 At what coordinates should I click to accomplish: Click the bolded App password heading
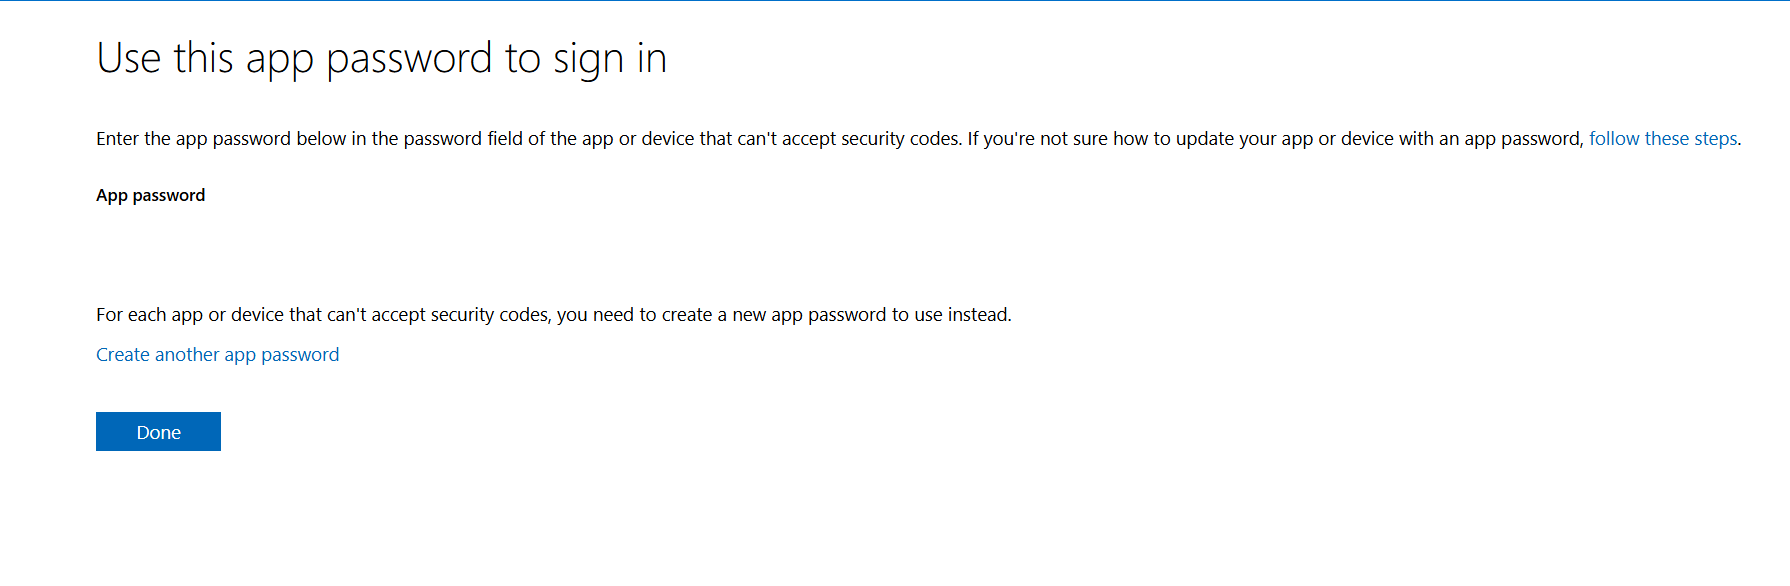pyautogui.click(x=150, y=195)
